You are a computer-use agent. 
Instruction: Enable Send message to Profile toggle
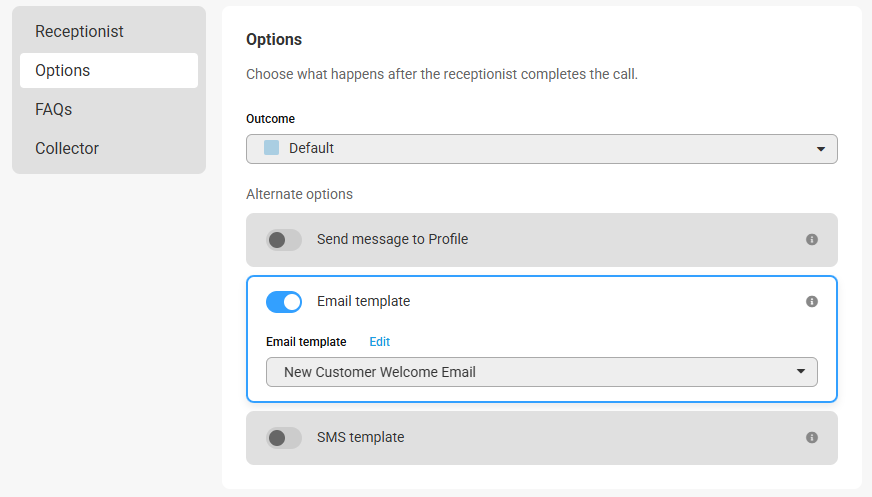pyautogui.click(x=284, y=240)
